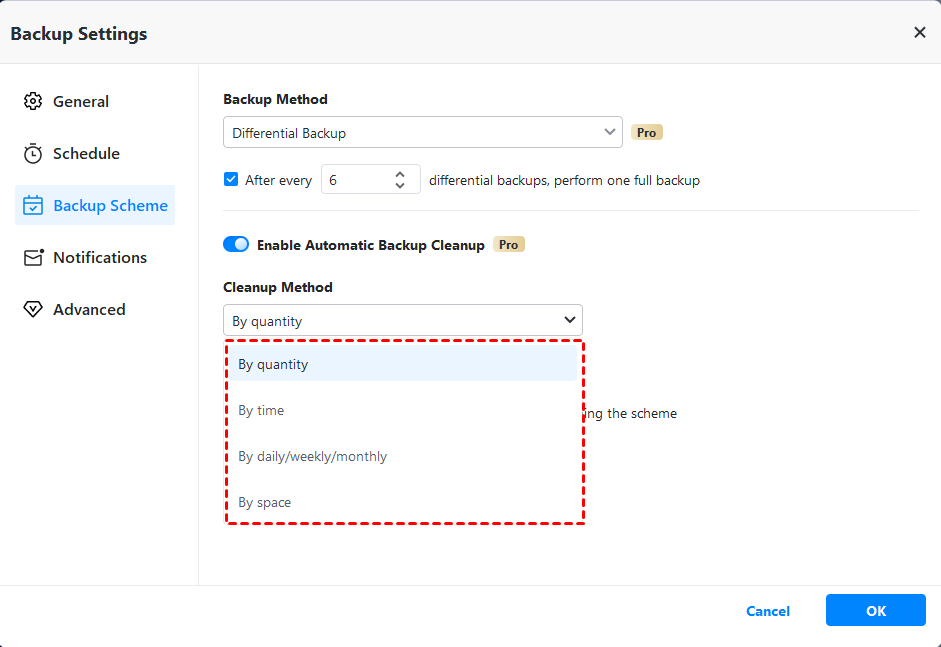Image resolution: width=941 pixels, height=647 pixels.
Task: Click the Cancel button
Action: [x=768, y=611]
